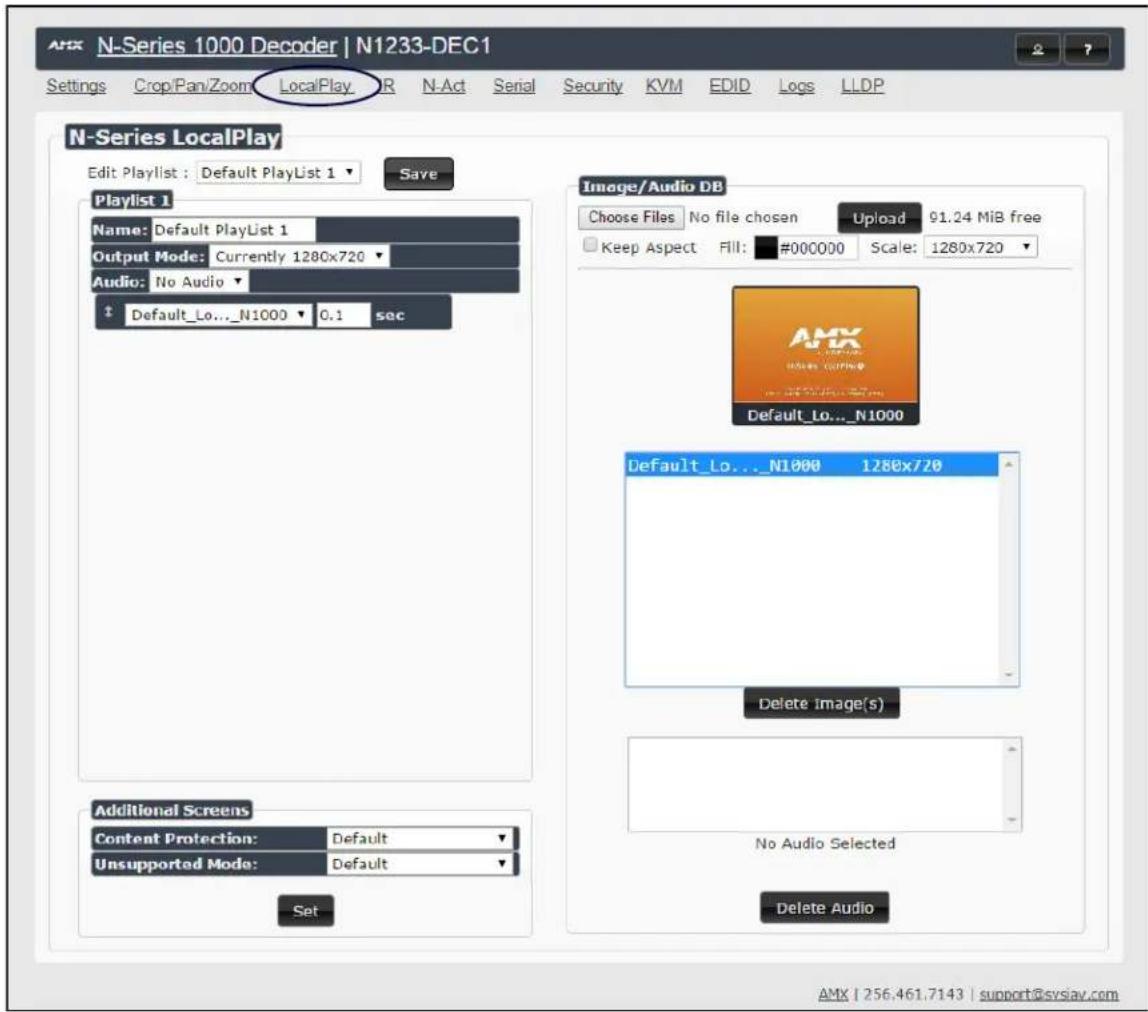The height and width of the screenshot is (1012, 1148).
Task: Click the audio list scrollbar down arrow
Action: point(1012,819)
